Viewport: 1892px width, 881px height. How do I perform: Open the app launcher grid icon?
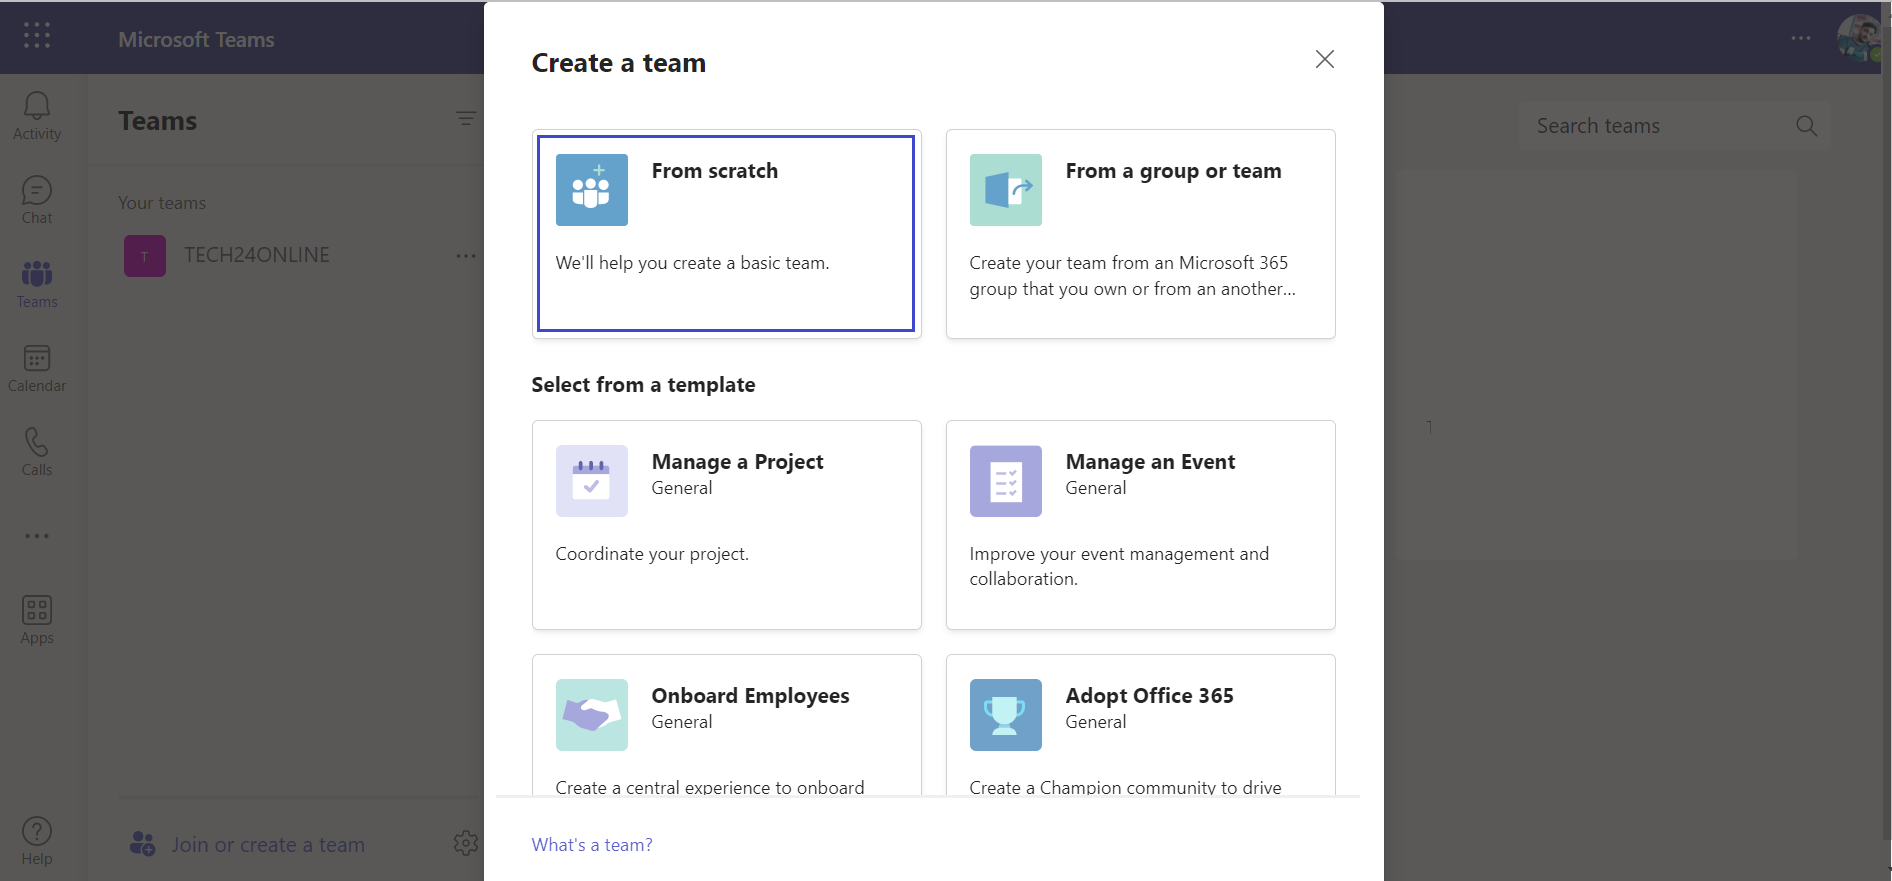(x=37, y=36)
